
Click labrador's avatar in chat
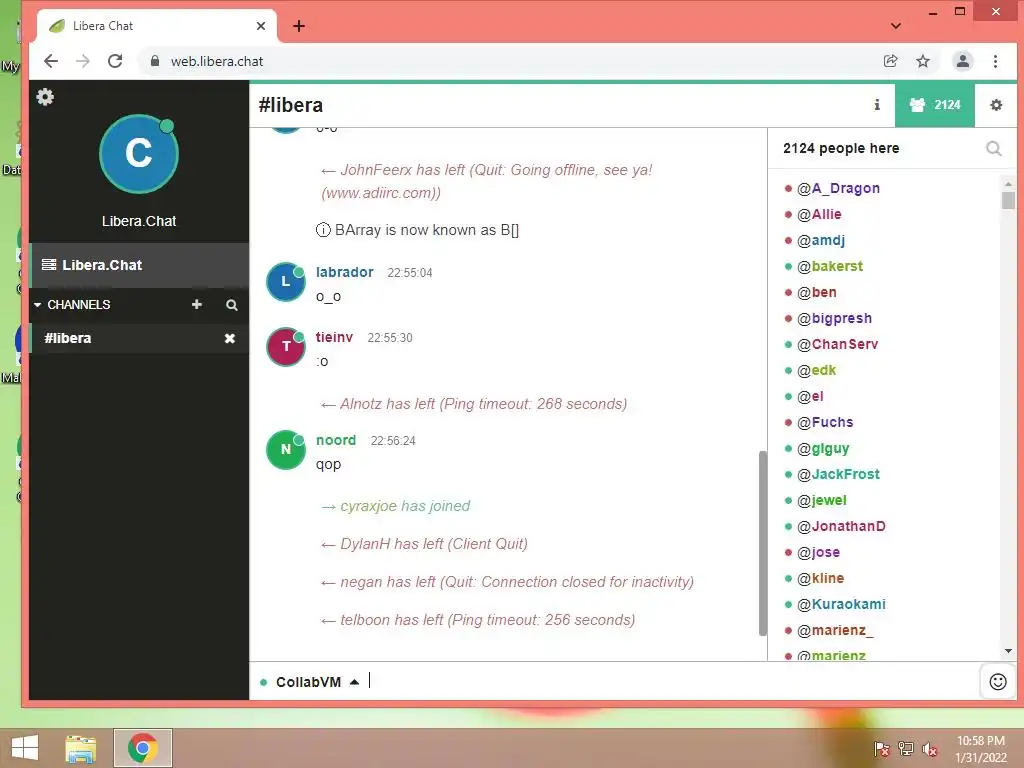[x=285, y=281]
